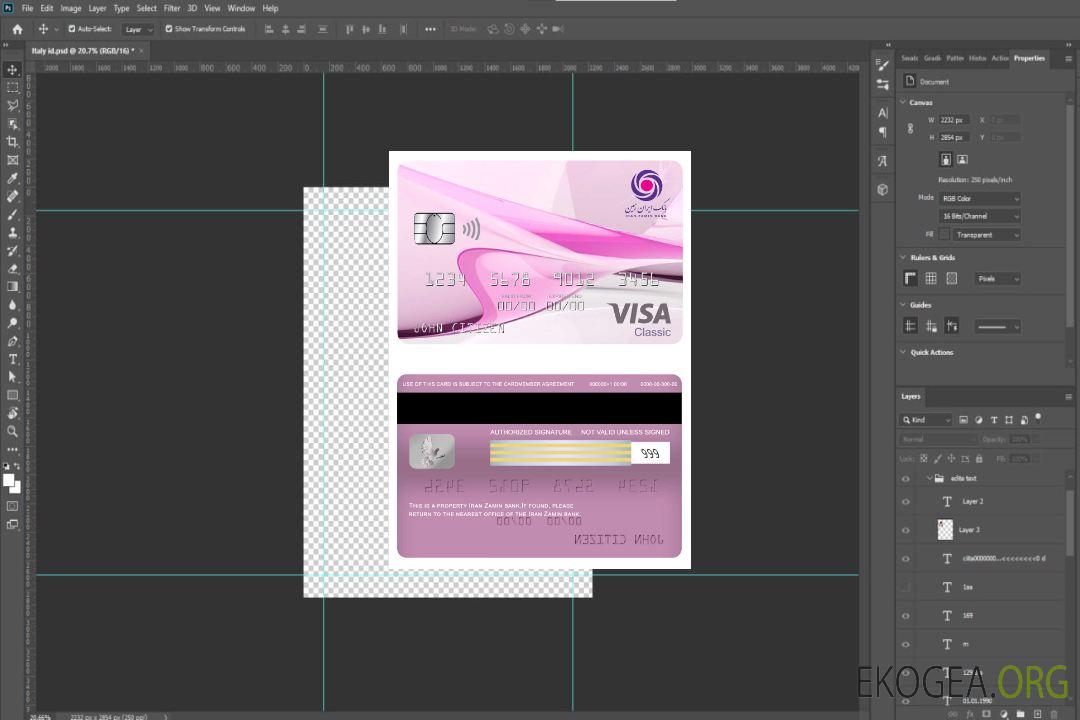Open the Filter menu
Viewport: 1080px width, 720px height.
click(x=172, y=8)
